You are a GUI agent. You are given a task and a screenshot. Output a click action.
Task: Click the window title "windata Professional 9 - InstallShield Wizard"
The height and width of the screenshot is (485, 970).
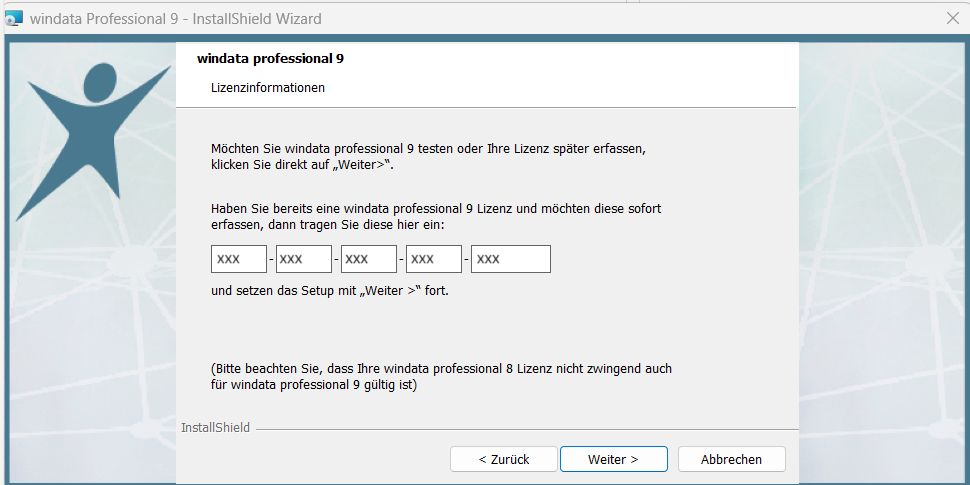click(x=176, y=19)
